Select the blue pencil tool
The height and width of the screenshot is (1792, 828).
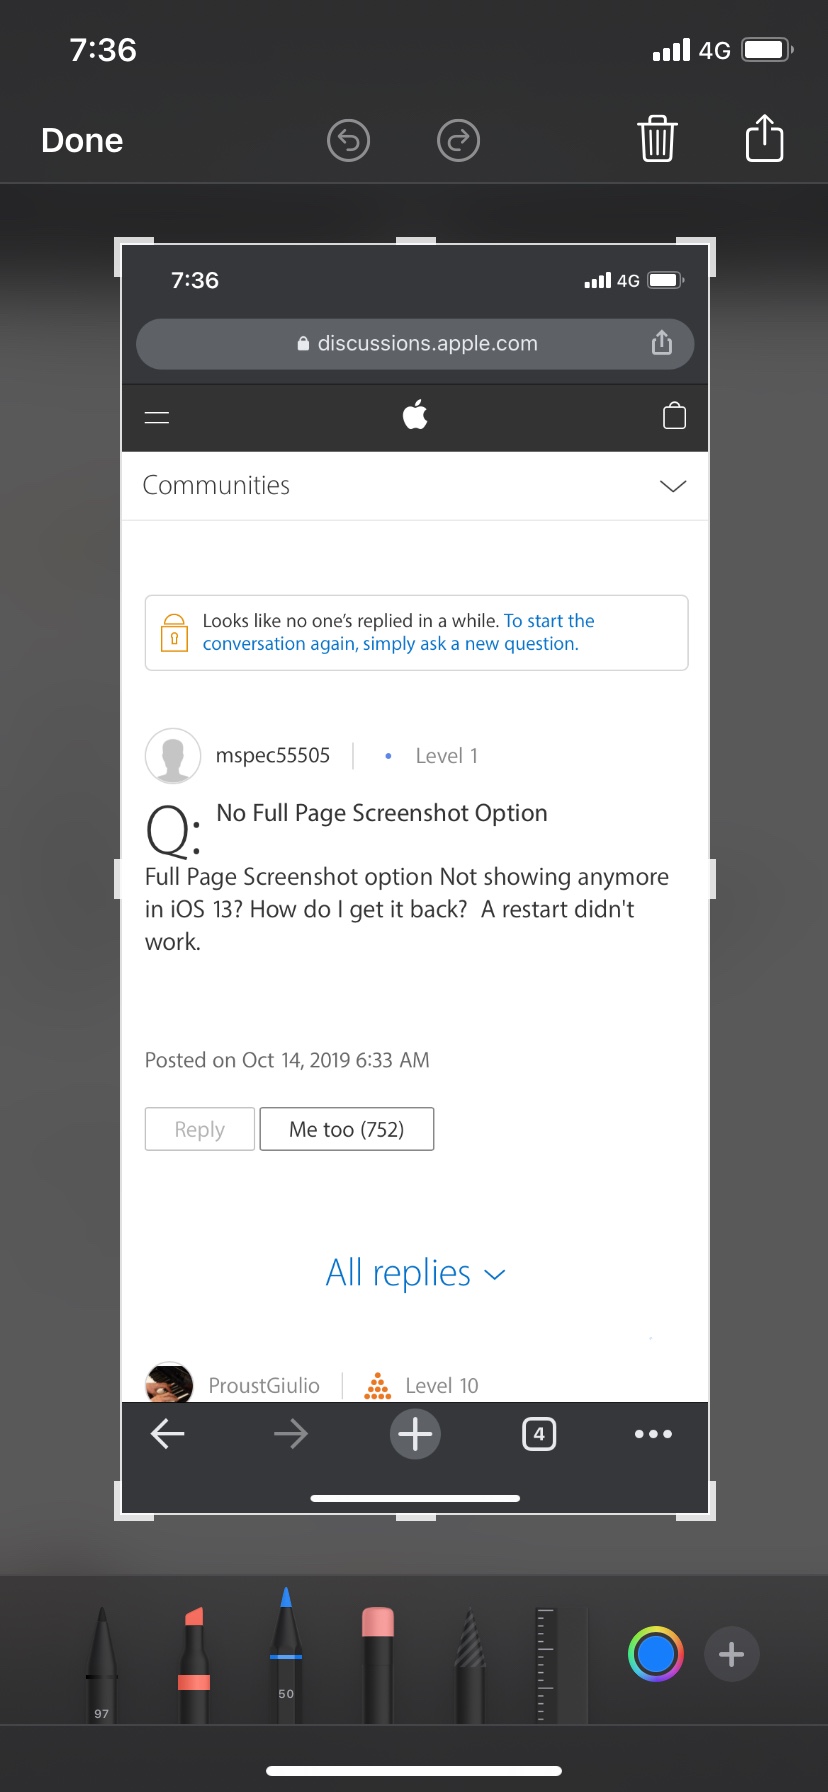click(x=286, y=1654)
